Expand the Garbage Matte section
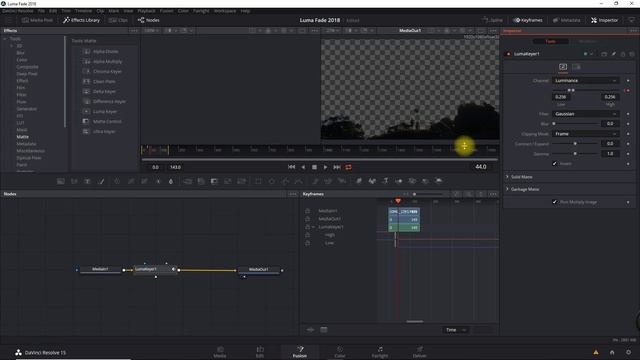The height and width of the screenshot is (360, 640). coord(507,189)
